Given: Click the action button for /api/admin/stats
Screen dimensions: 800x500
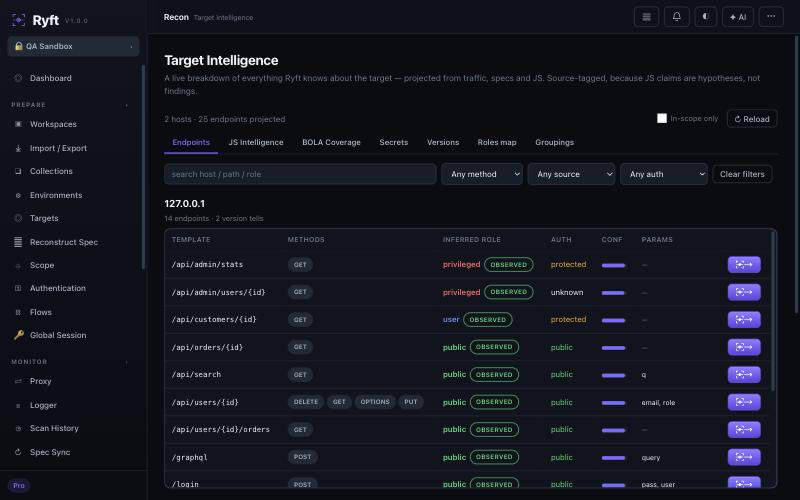Looking at the screenshot, I should [744, 264].
